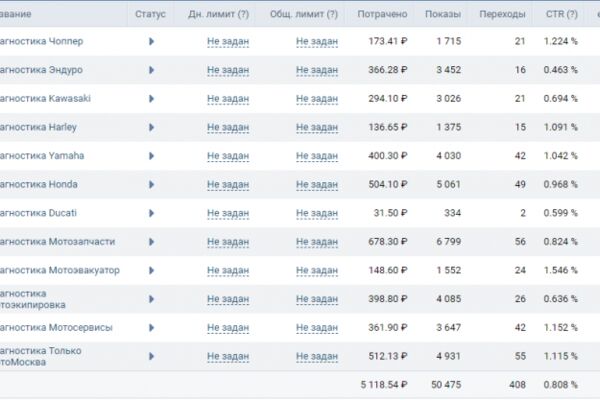Screen dimensions: 600x400
Task: Click the status play icon for Мотоэкипировка row
Action: [x=151, y=299]
